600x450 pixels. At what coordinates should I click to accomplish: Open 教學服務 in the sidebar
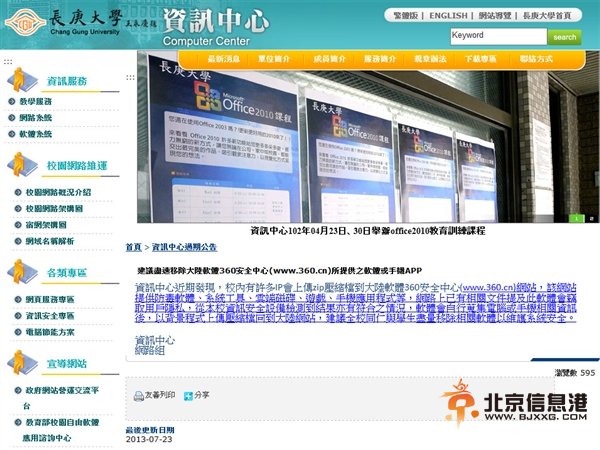(x=35, y=101)
